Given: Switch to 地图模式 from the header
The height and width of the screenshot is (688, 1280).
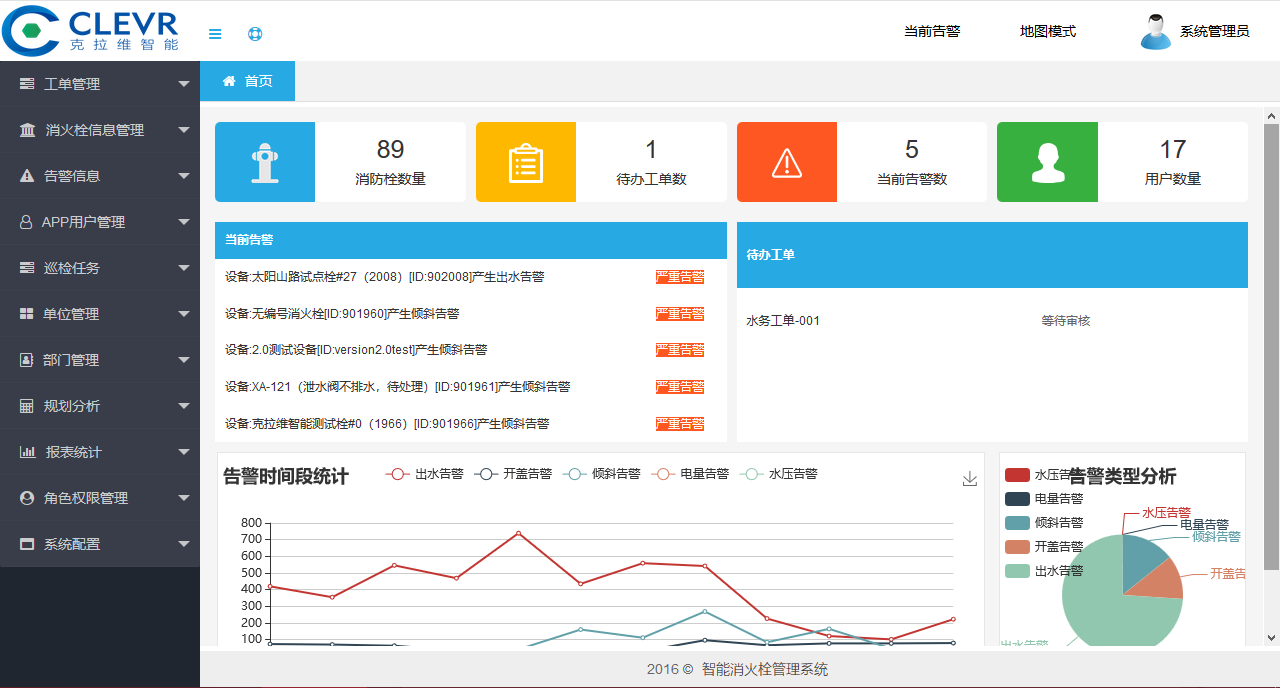Looking at the screenshot, I should point(1047,31).
